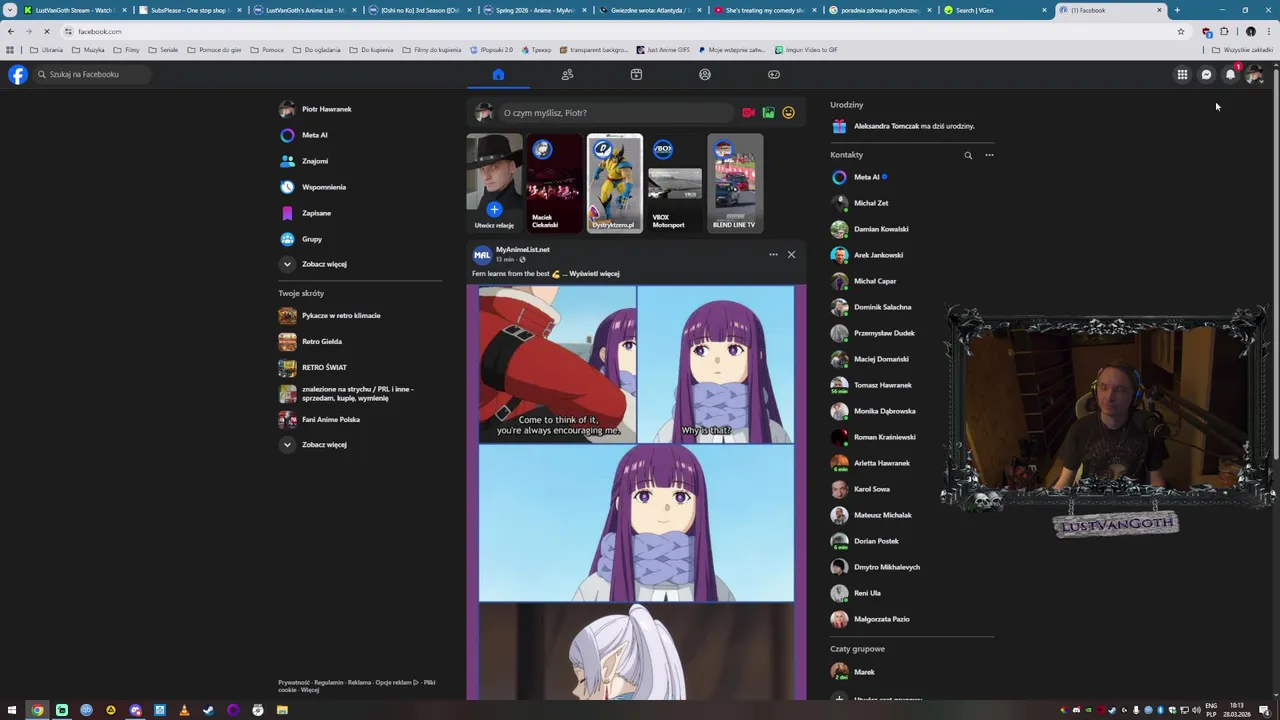Screen dimensions: 1280x720
Task: Open RETRO ŚWIAT shortcut
Action: [360, 367]
